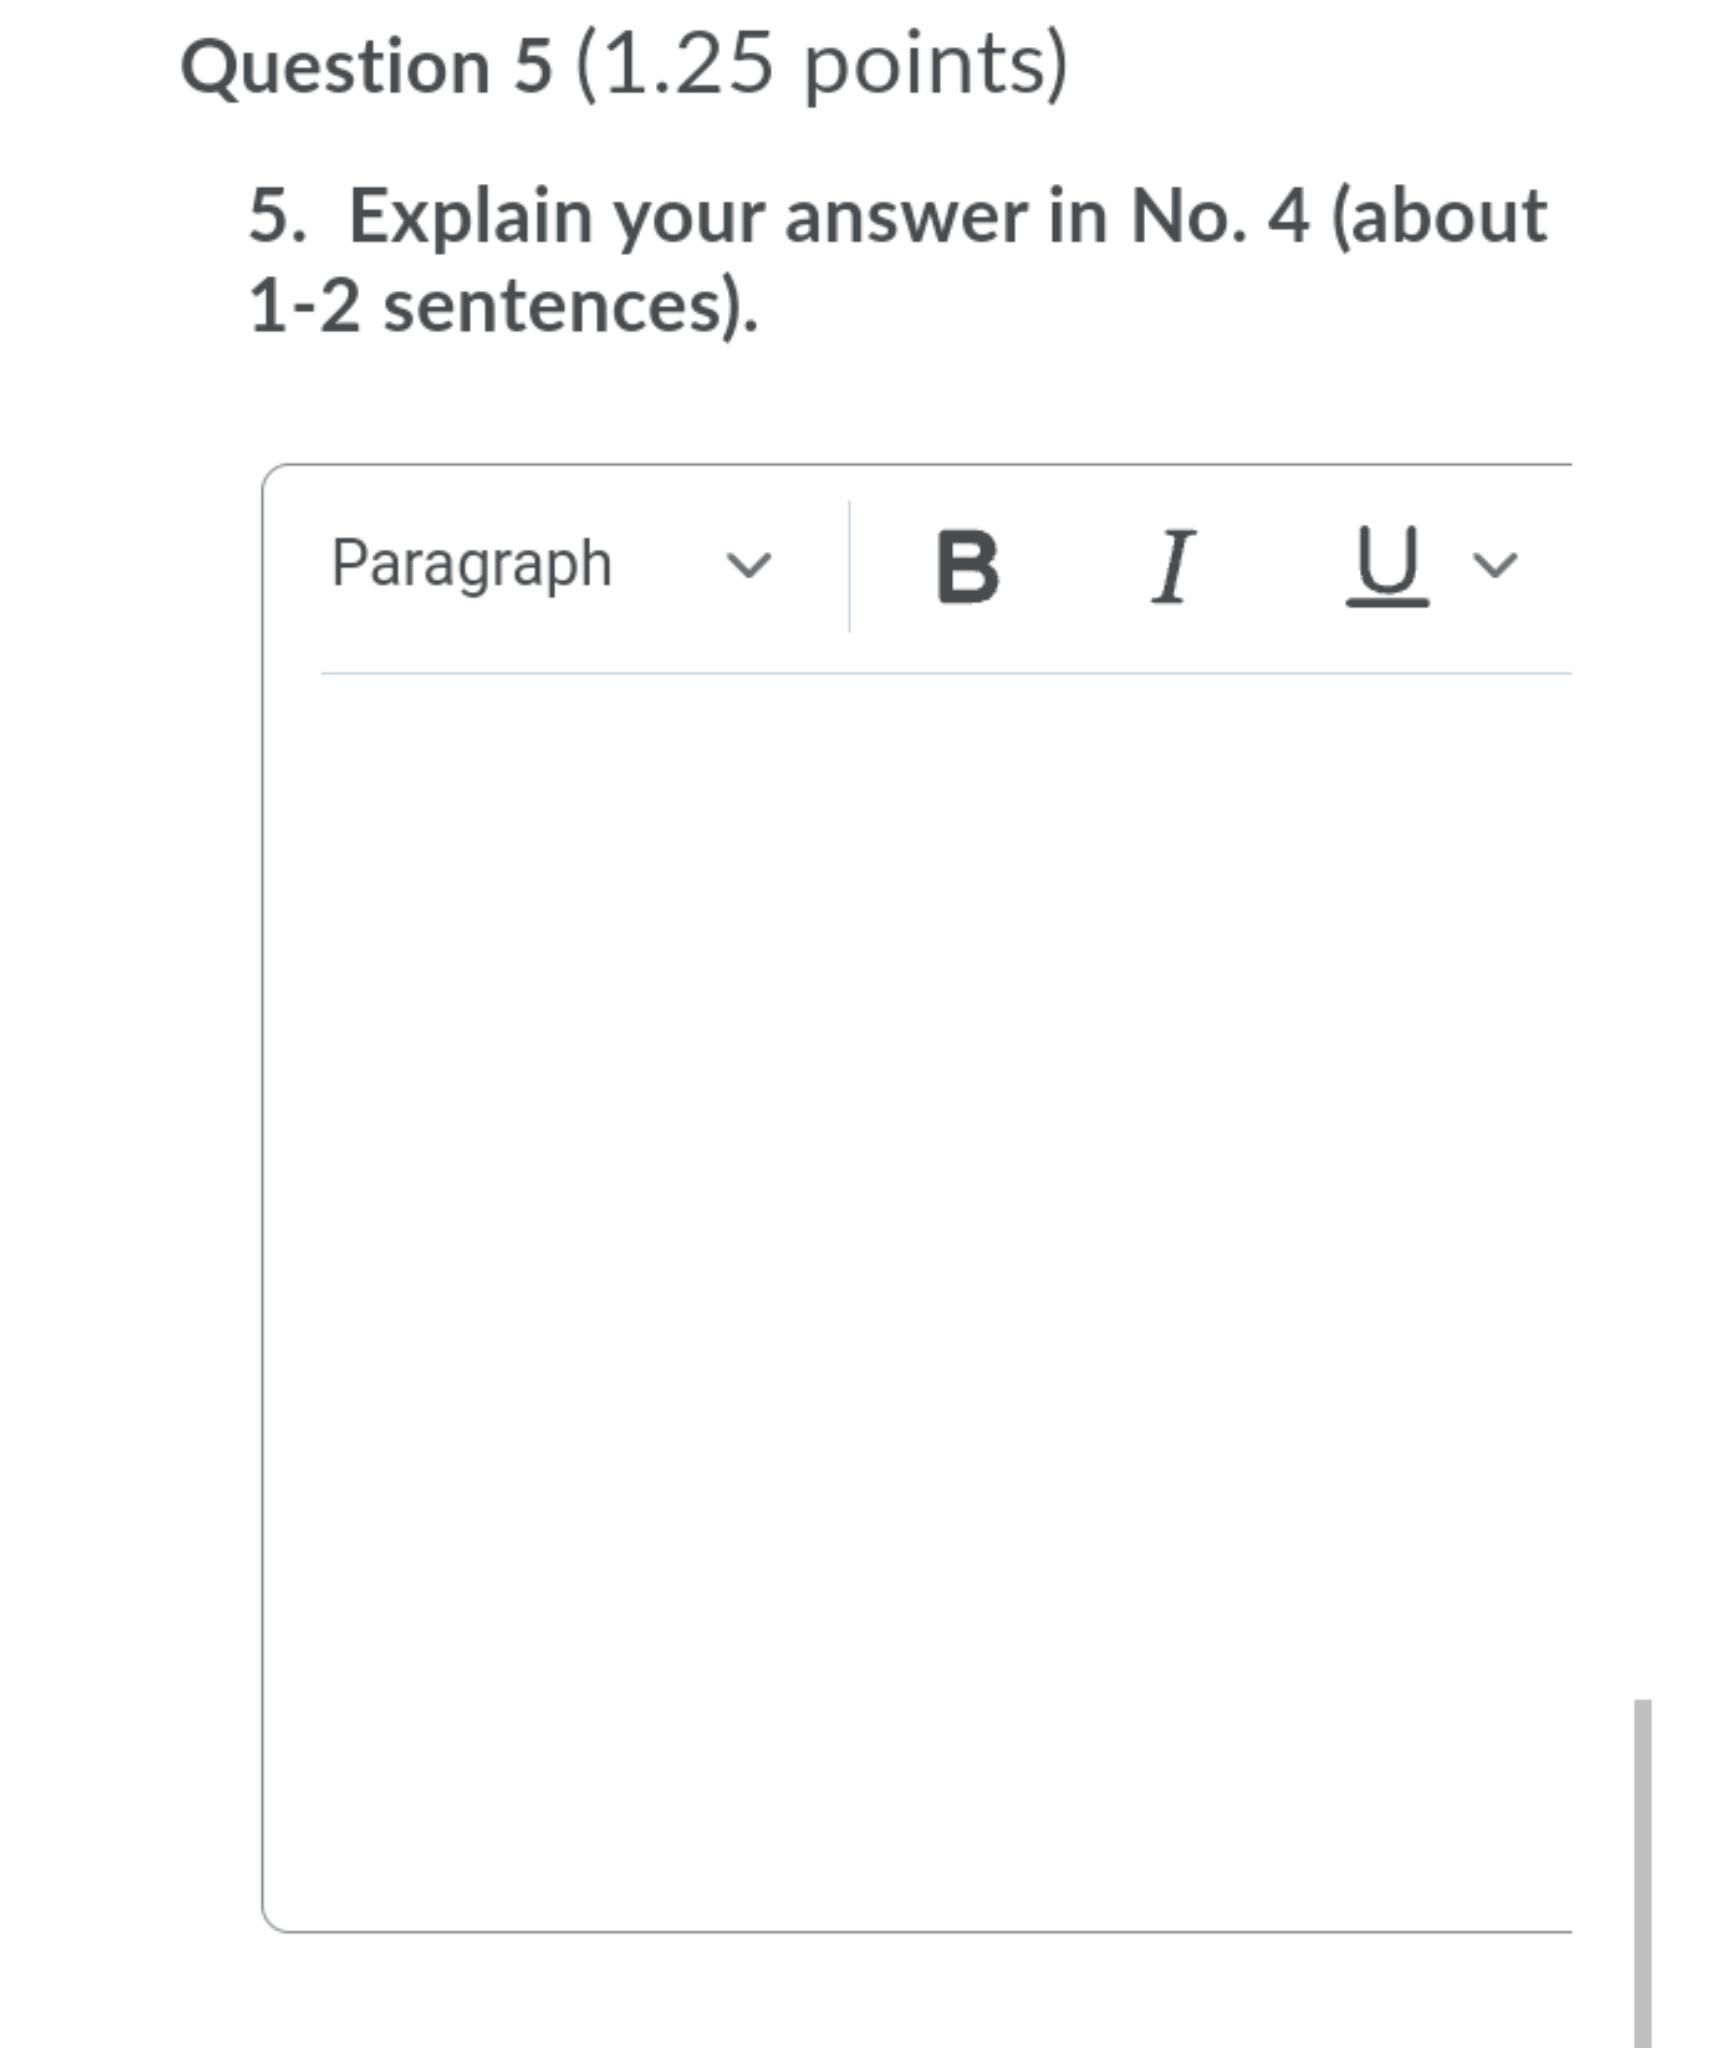Toggle bold formatting in the editor
Image resolution: width=1727 pixels, height=2048 pixels.
967,566
